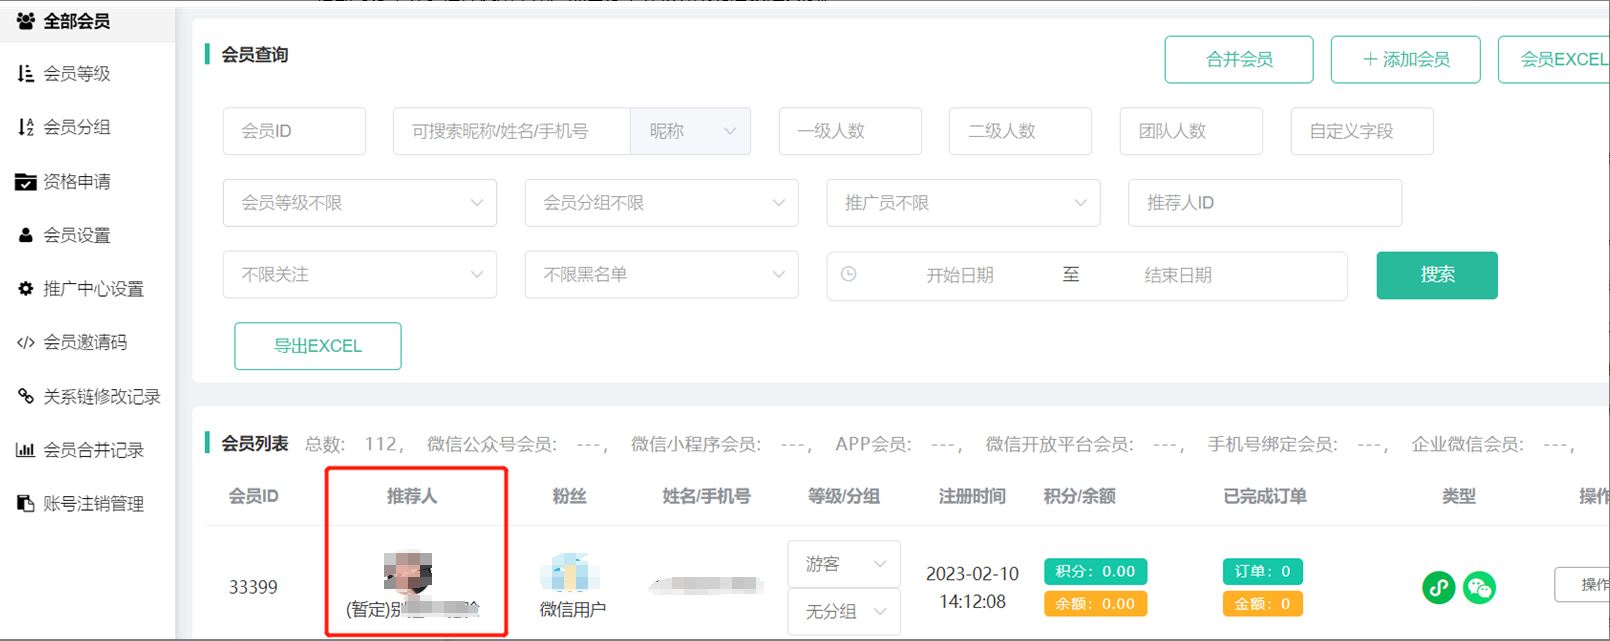Open the 不限黑名单 dropdown
1610x641 pixels.
[661, 275]
